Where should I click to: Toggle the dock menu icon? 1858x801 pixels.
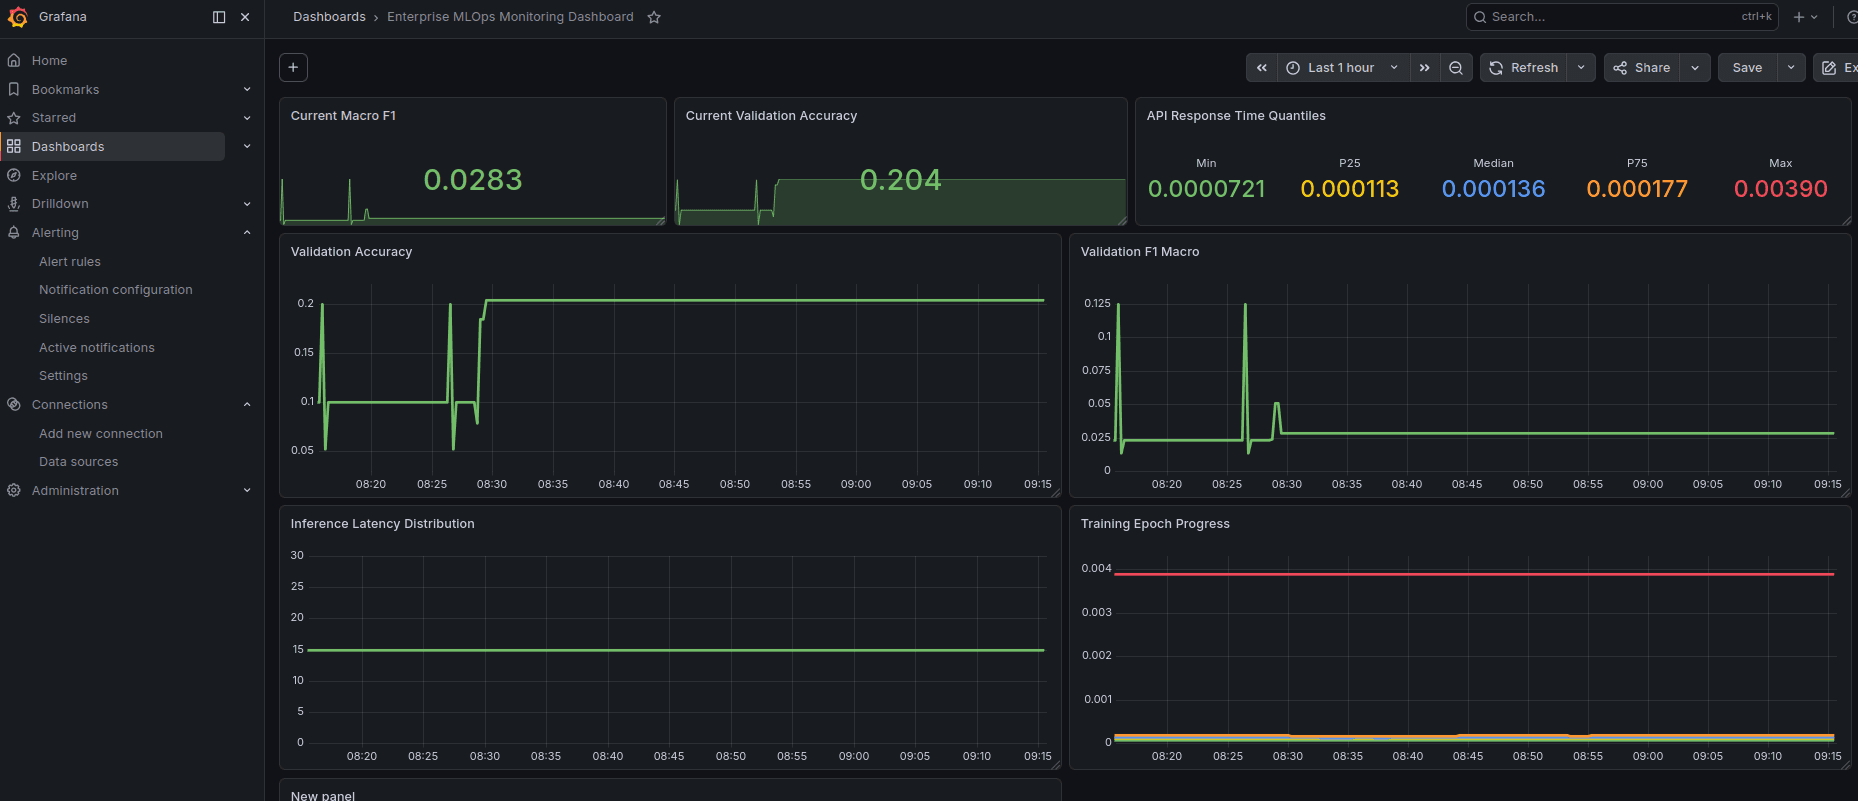click(219, 17)
